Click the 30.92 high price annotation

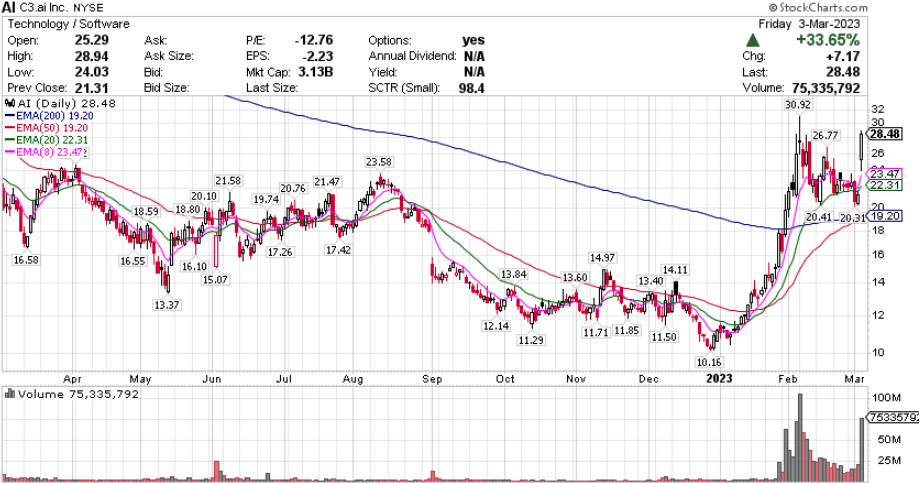click(x=797, y=104)
